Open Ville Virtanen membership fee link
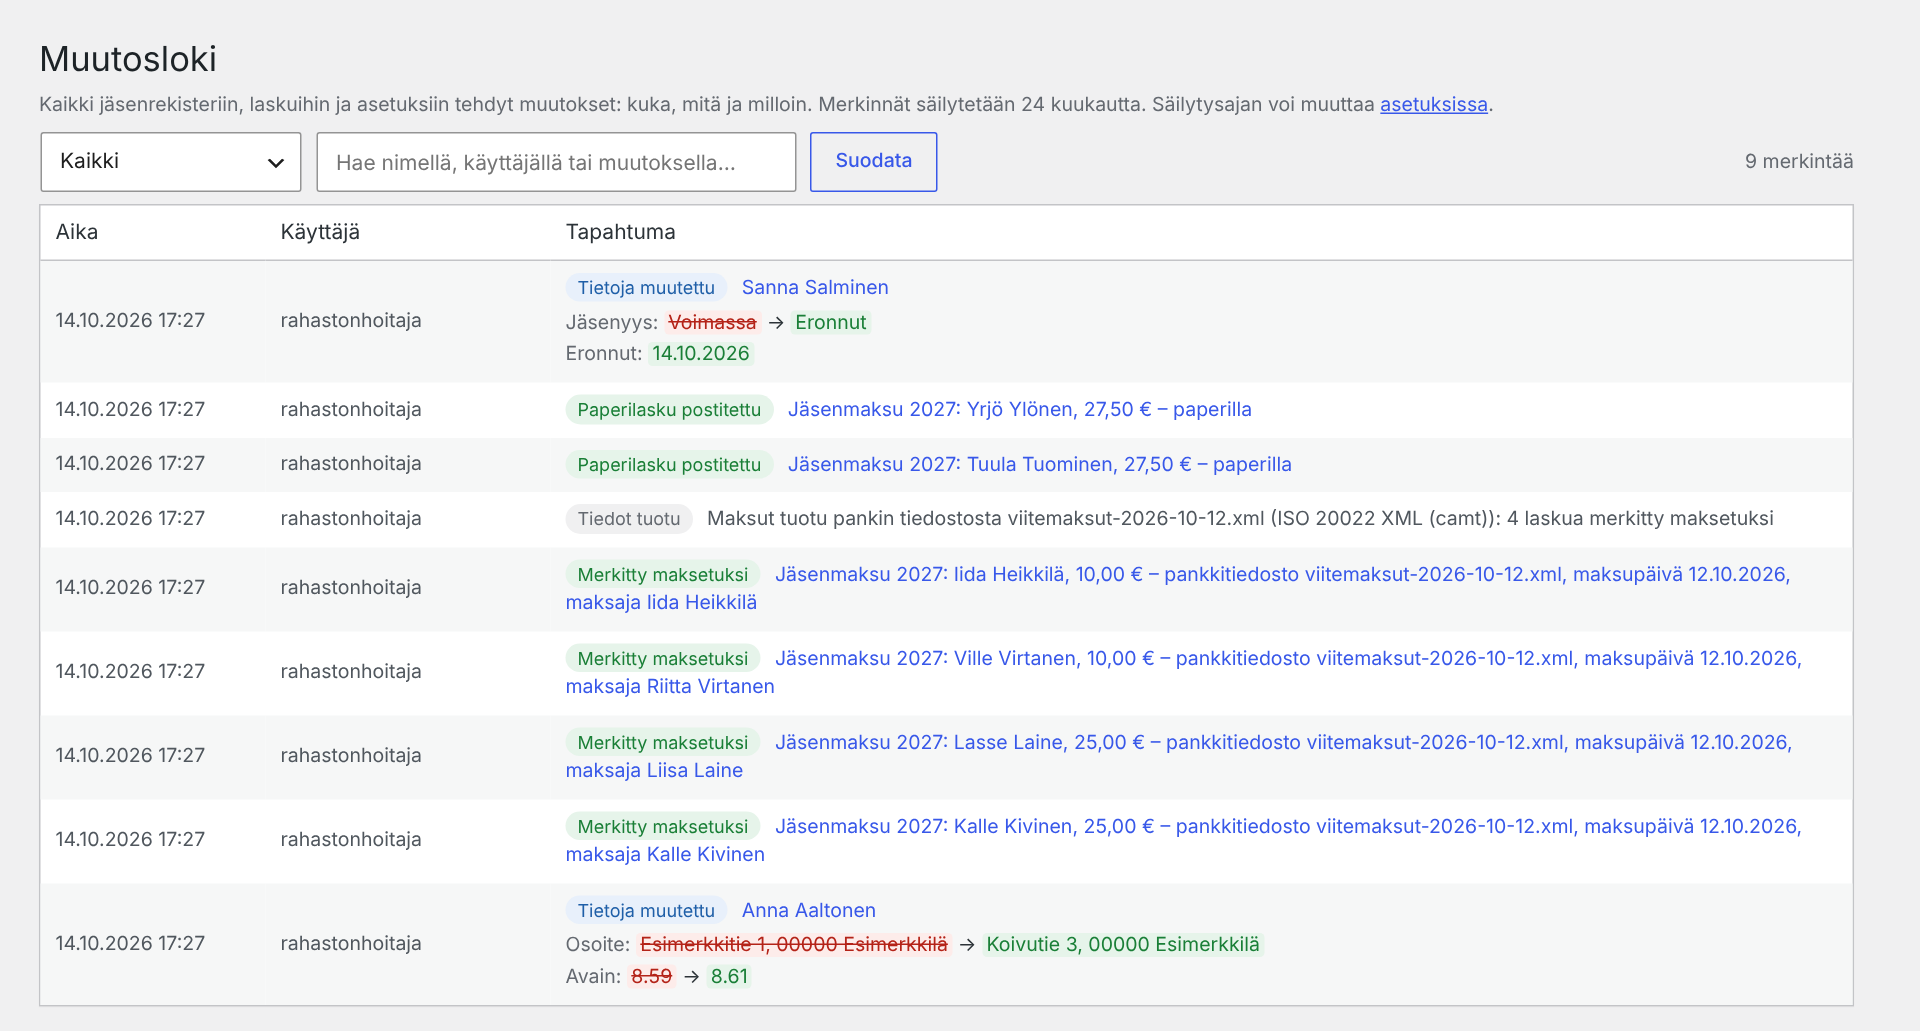1920x1031 pixels. tap(1184, 672)
